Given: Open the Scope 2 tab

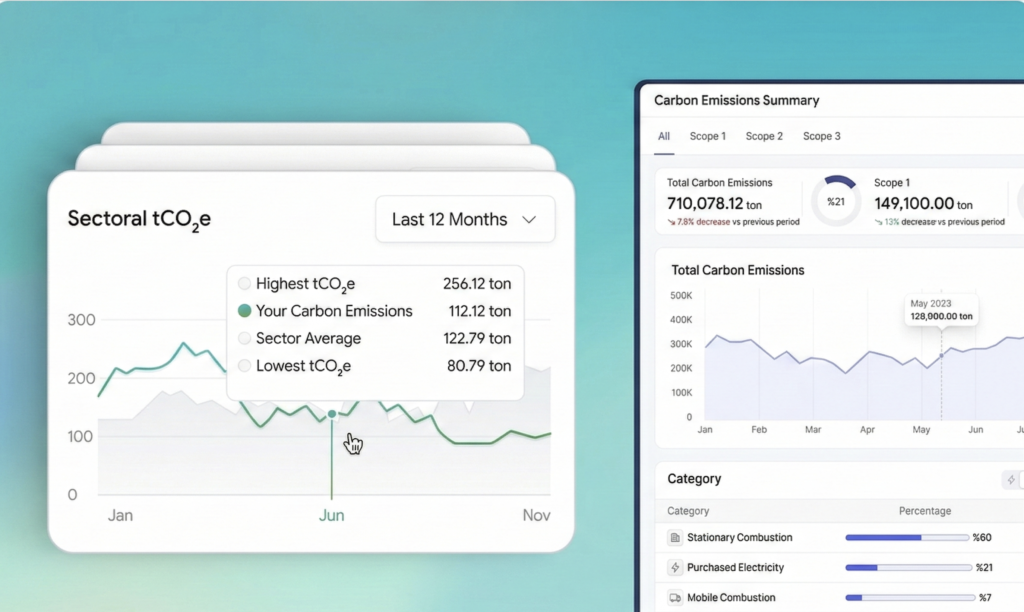Looking at the screenshot, I should tap(764, 136).
